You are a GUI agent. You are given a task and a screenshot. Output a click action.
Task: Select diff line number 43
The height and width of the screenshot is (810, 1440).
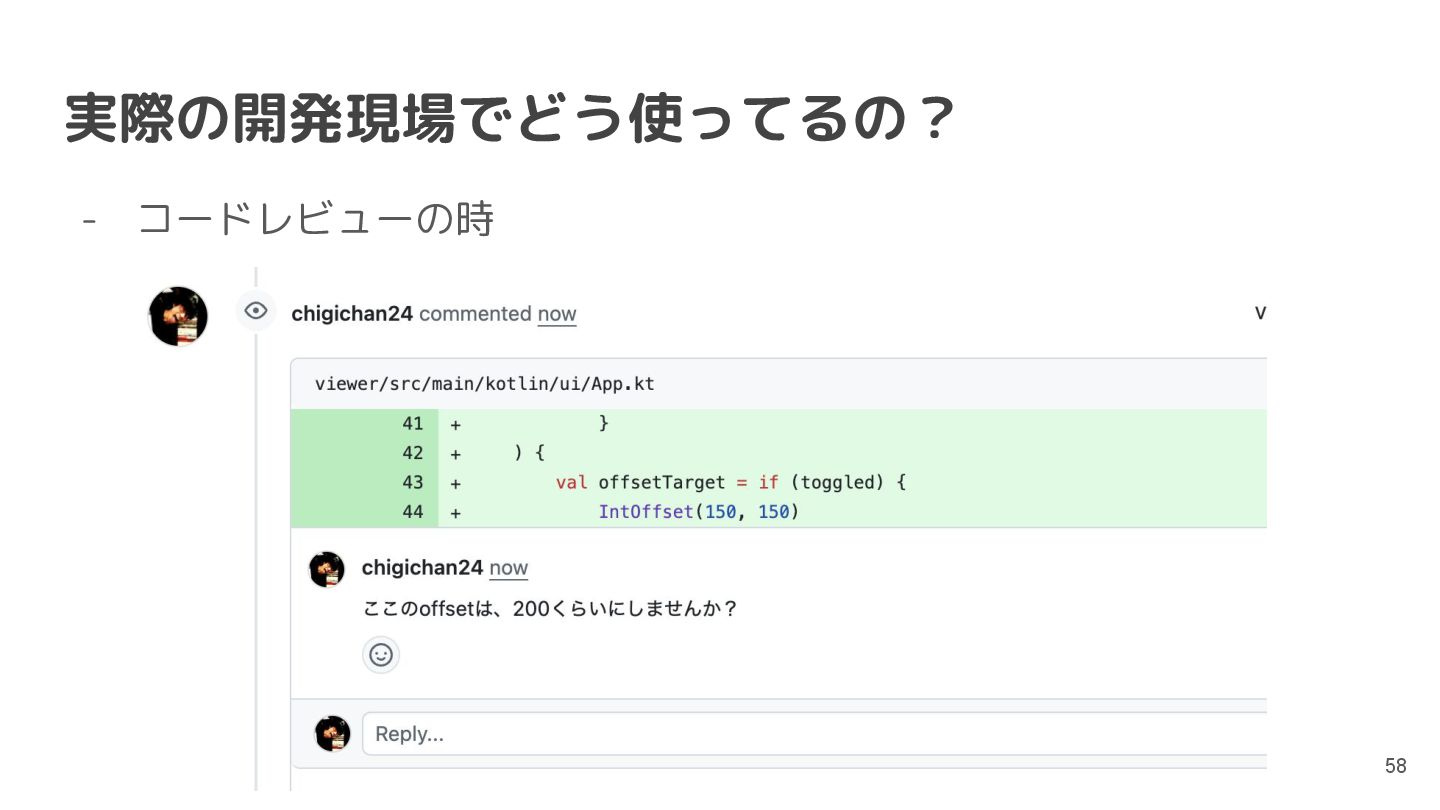tap(413, 482)
